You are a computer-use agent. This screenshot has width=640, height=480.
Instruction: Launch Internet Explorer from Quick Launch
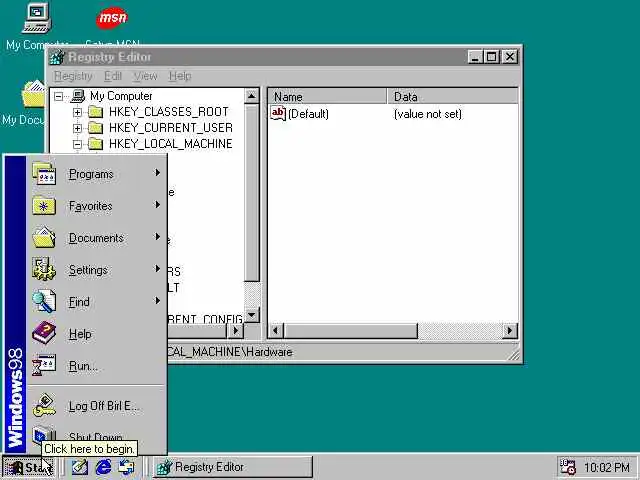click(103, 467)
